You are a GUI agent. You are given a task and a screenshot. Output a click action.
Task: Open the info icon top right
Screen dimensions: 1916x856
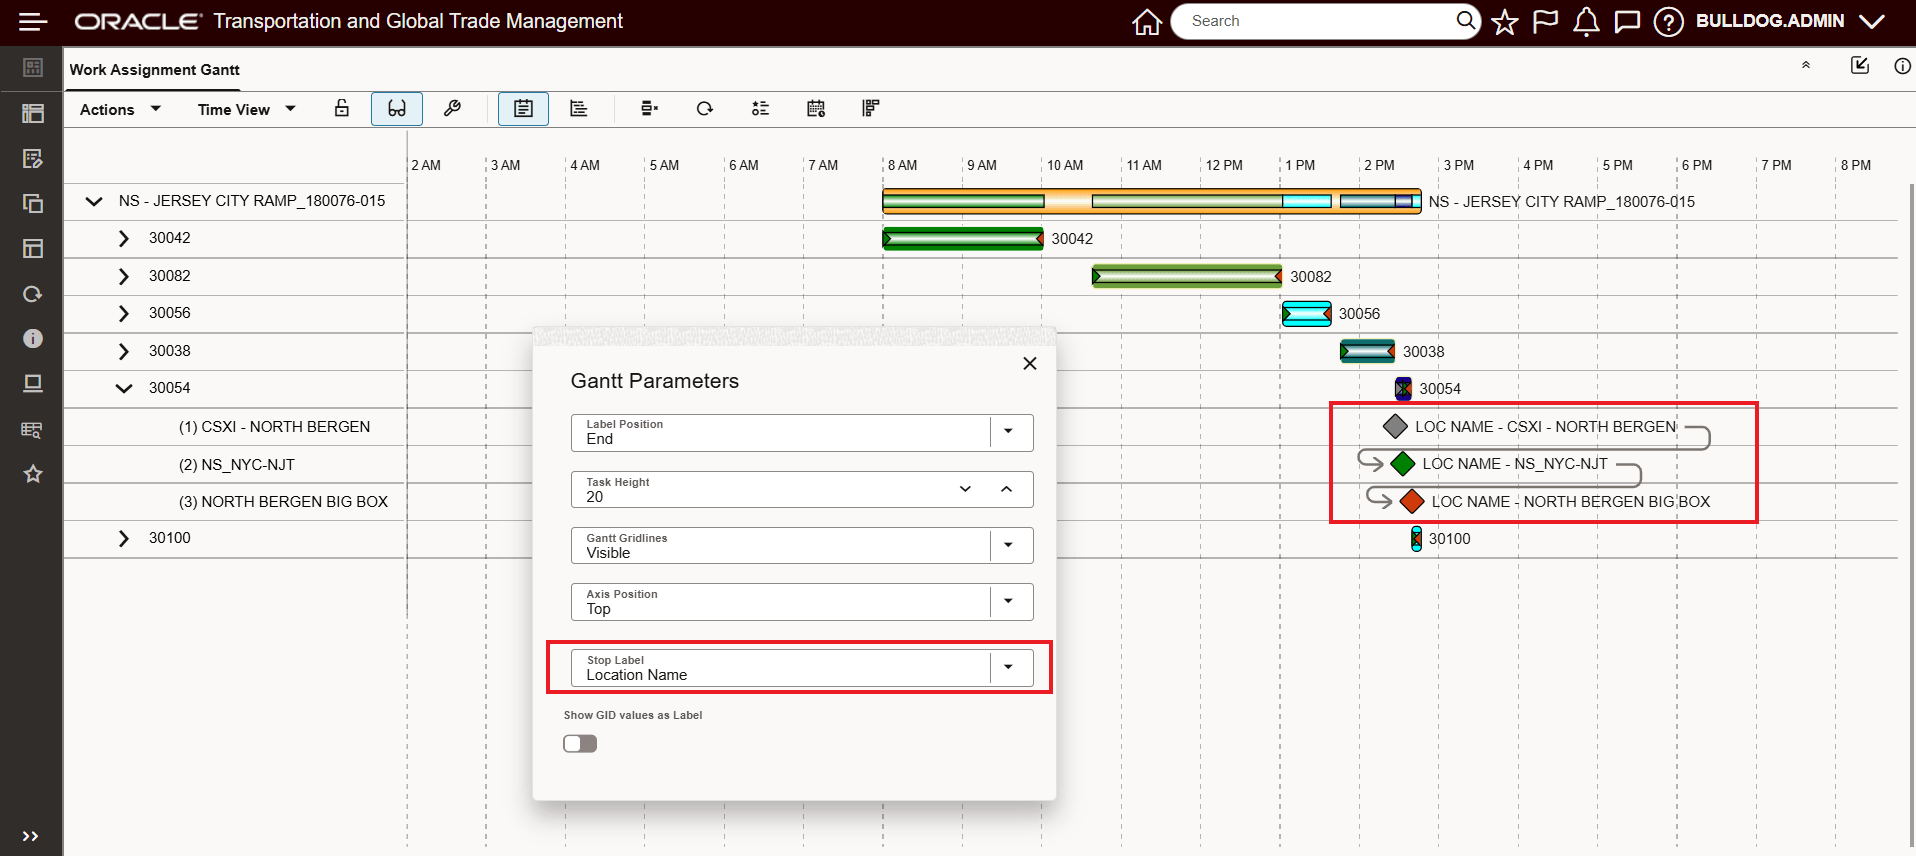1902,66
